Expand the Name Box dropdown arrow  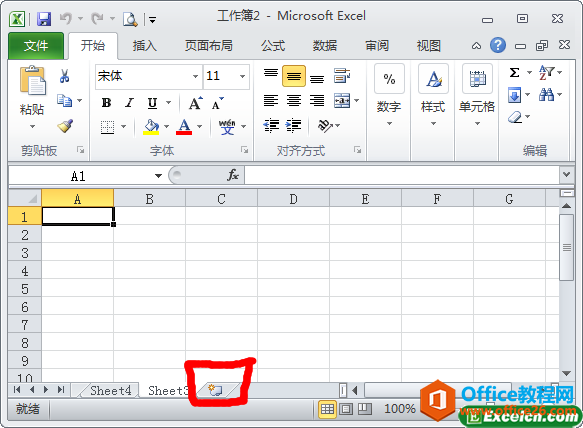click(x=158, y=176)
